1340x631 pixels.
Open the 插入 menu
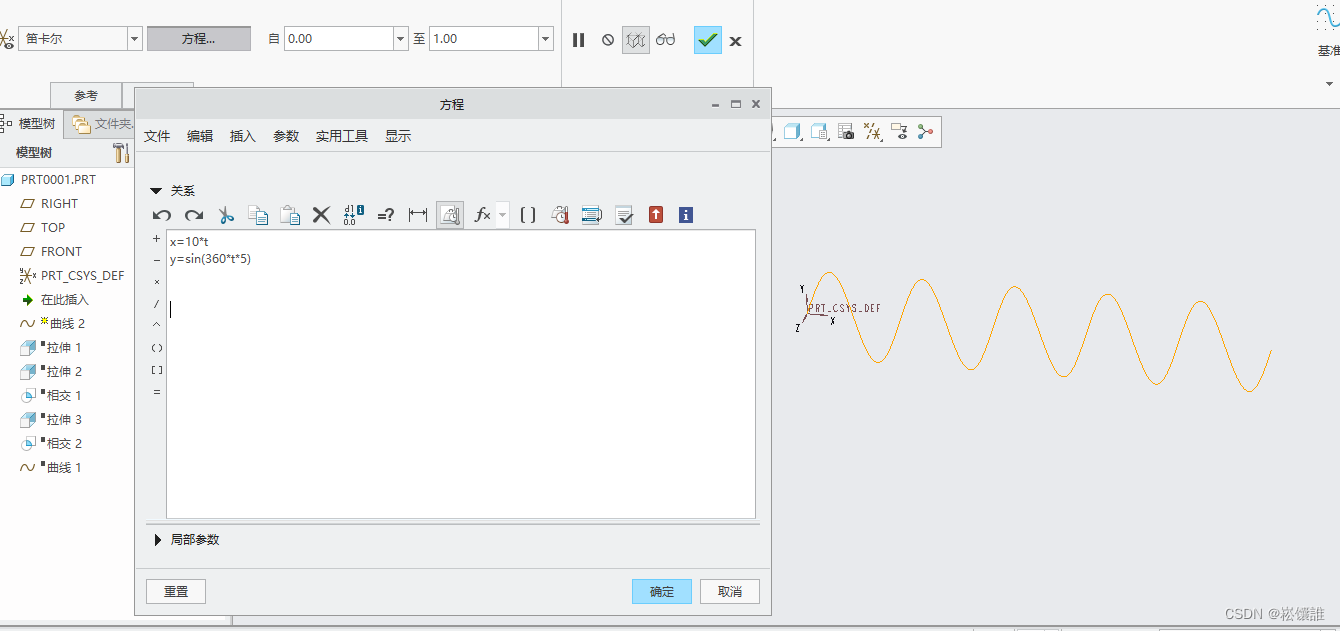pyautogui.click(x=243, y=136)
